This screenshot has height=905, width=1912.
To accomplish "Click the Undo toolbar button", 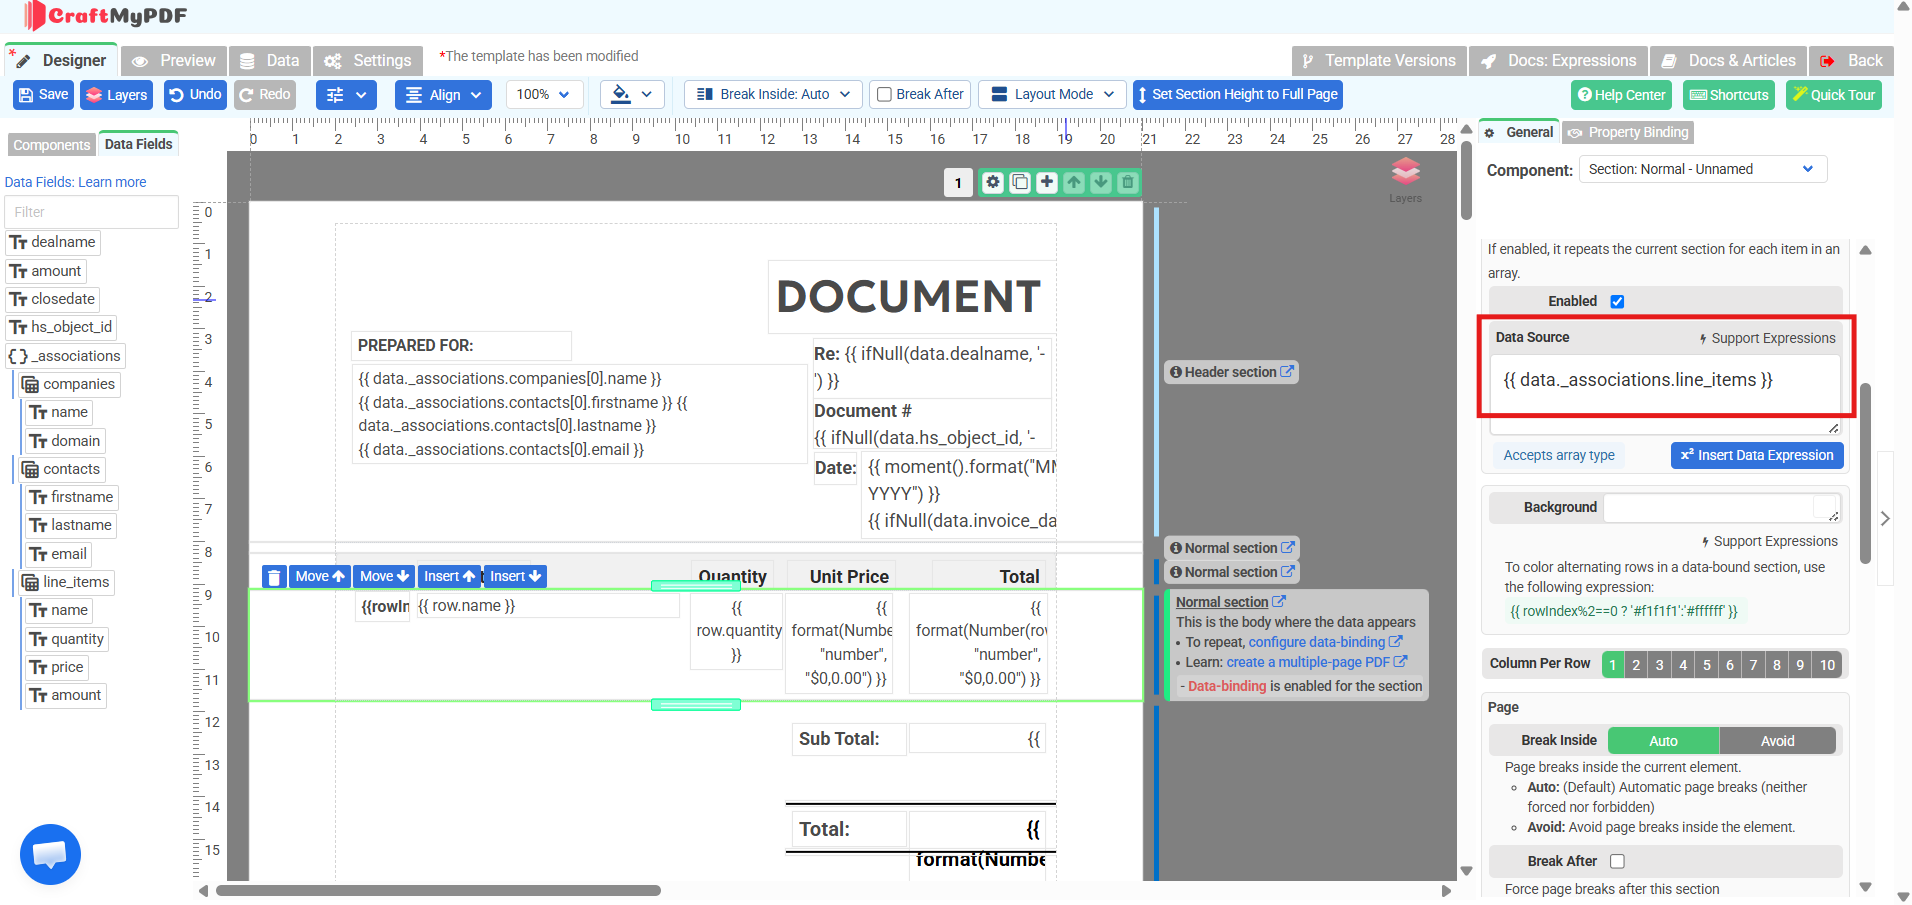I will tap(195, 95).
